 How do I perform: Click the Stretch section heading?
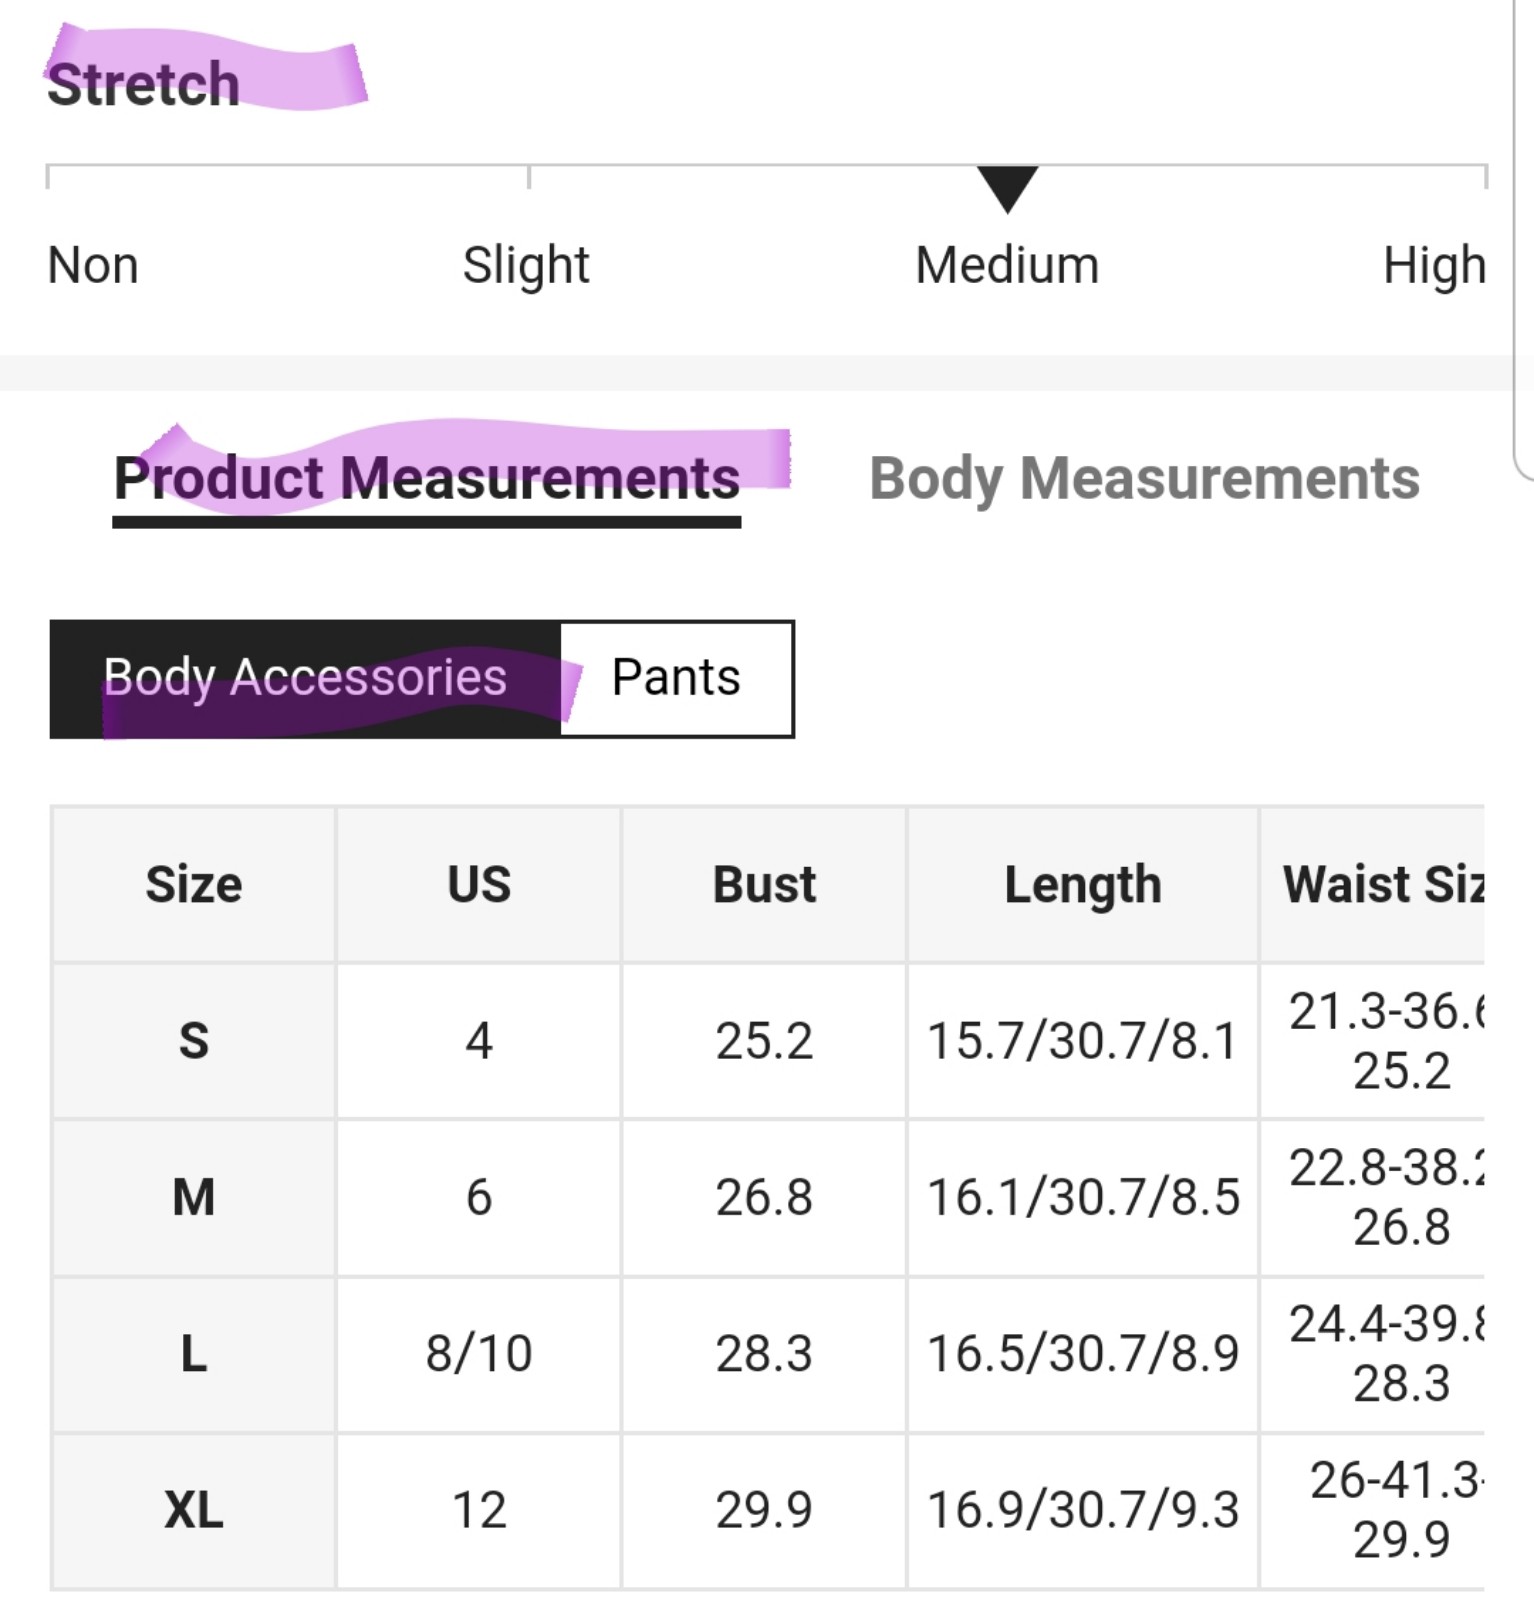click(x=143, y=84)
